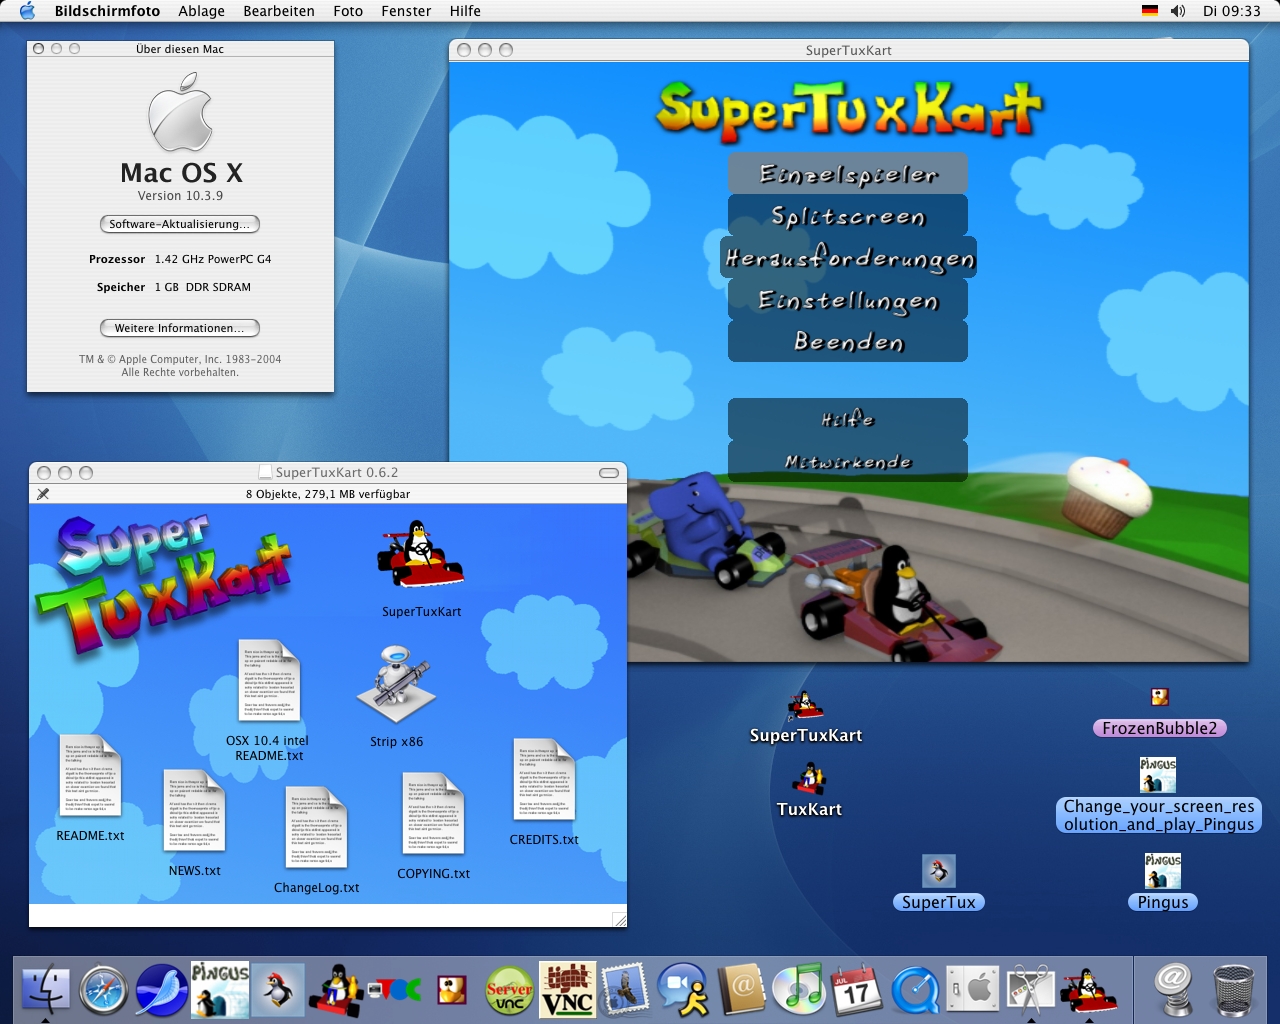Select the OSX 10.4 intel README.txt file
Image resolution: width=1280 pixels, height=1024 pixels.
pos(268,682)
